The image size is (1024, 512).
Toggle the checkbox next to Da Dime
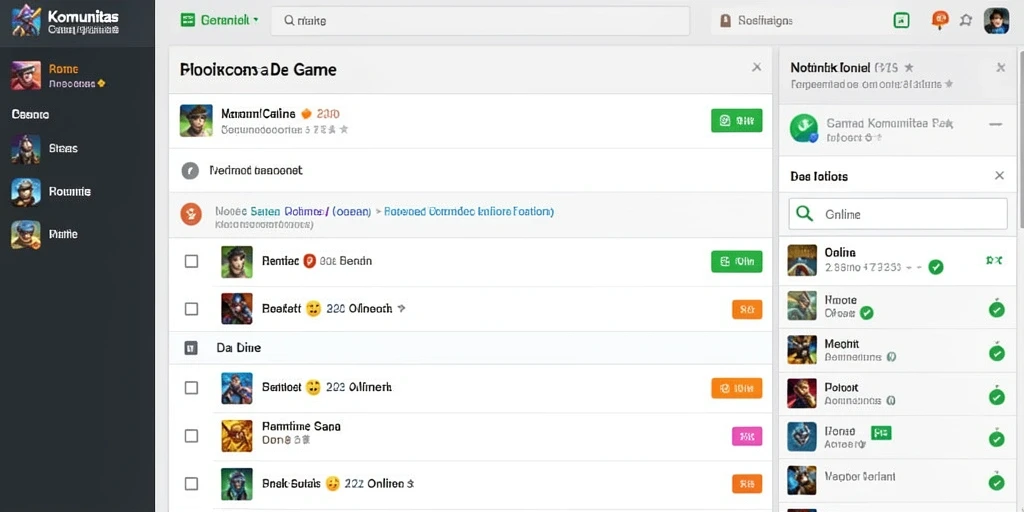click(191, 348)
